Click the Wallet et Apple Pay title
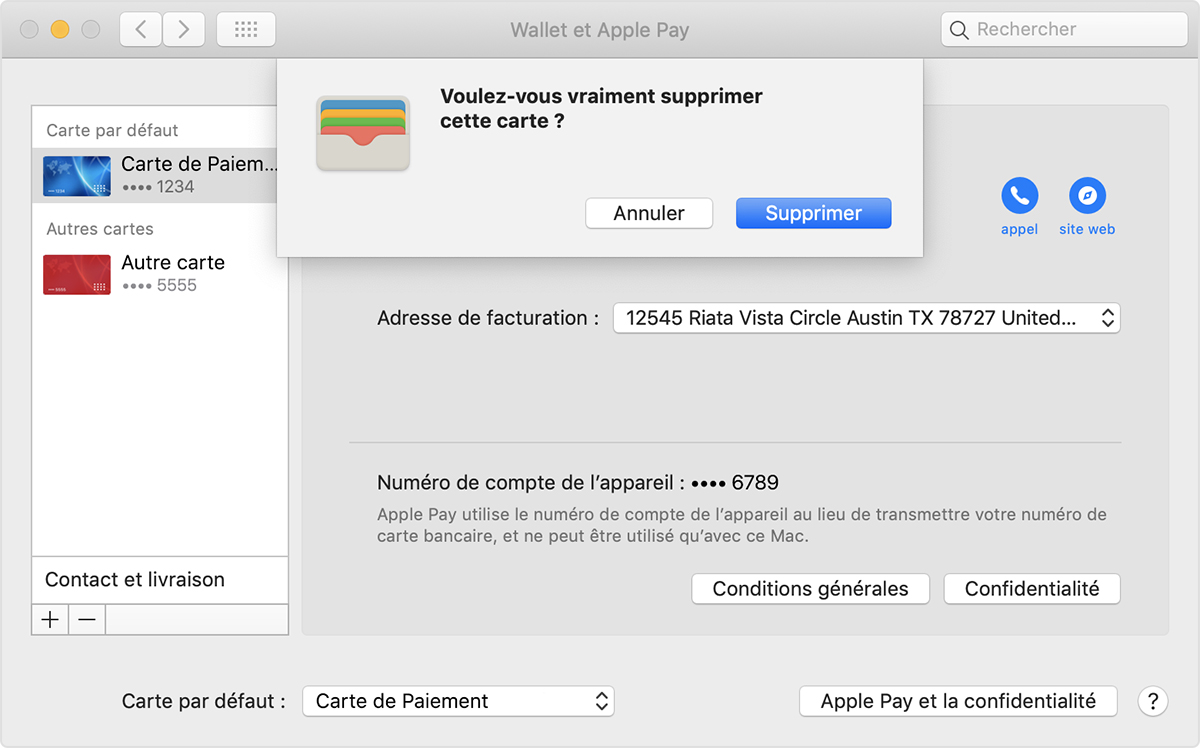This screenshot has width=1200, height=748. tap(600, 30)
